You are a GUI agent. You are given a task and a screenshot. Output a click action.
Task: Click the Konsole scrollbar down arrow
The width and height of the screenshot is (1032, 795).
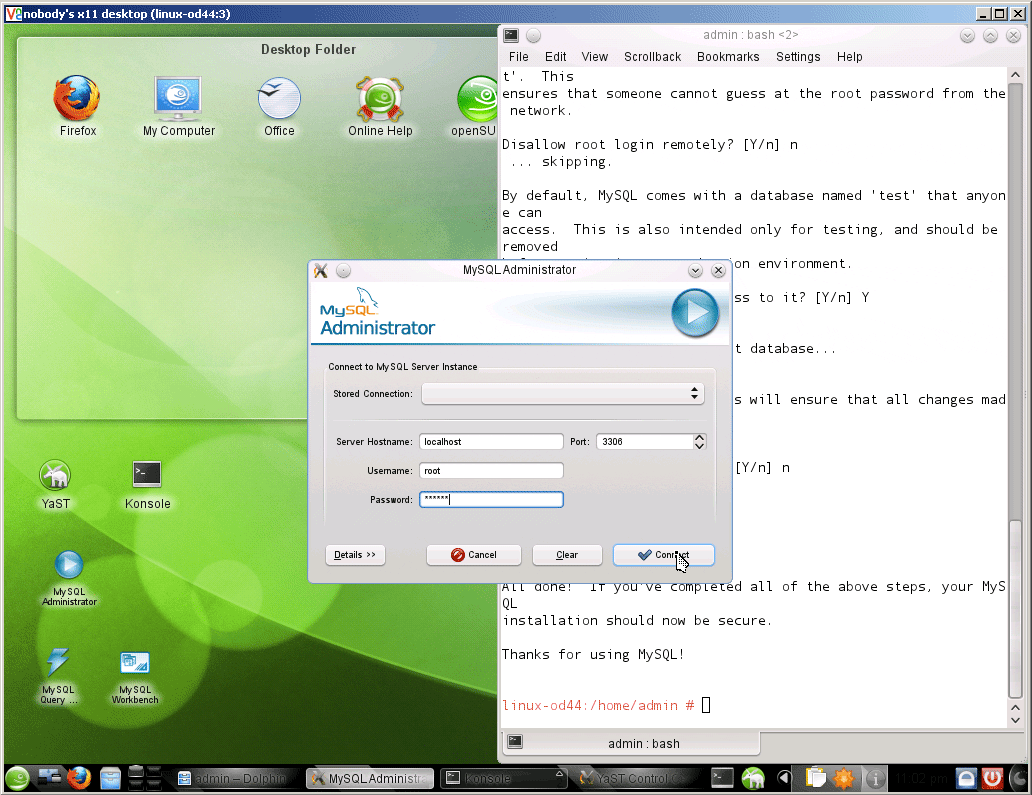(x=1015, y=719)
